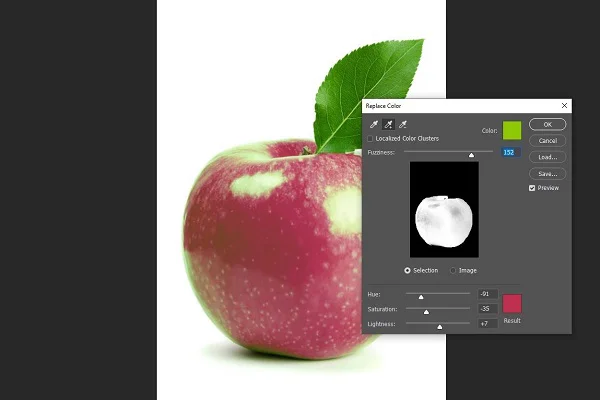Viewport: 600px width, 400px height.
Task: Select the Add to Sample eyedropper
Action: point(388,124)
